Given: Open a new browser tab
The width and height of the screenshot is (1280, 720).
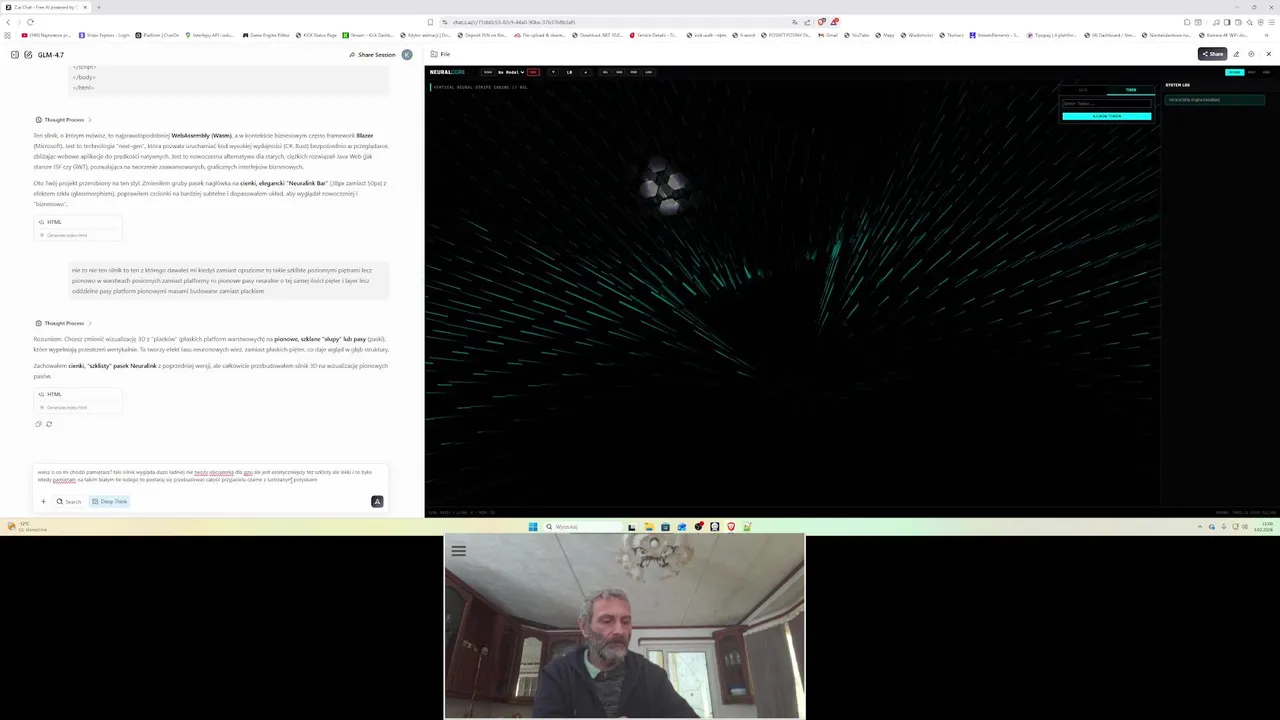Looking at the screenshot, I should coord(99,7).
